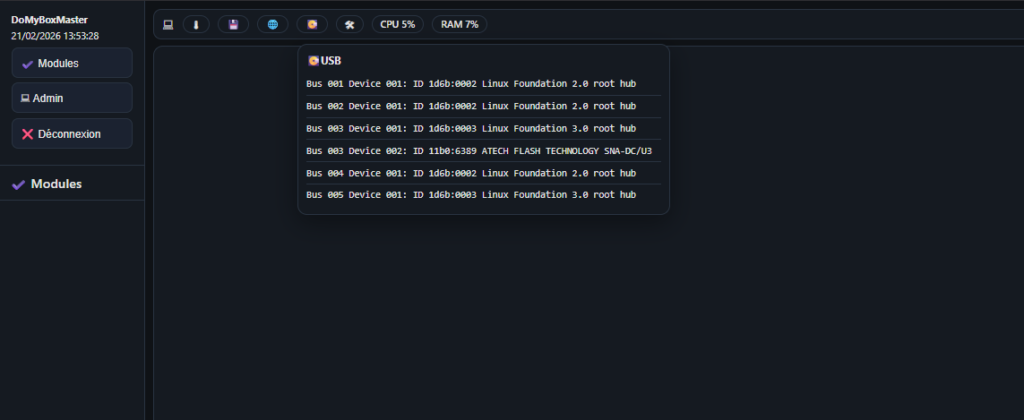Select the Bus 004 root hub entry
Screen dimensions: 1024x420
(471, 173)
